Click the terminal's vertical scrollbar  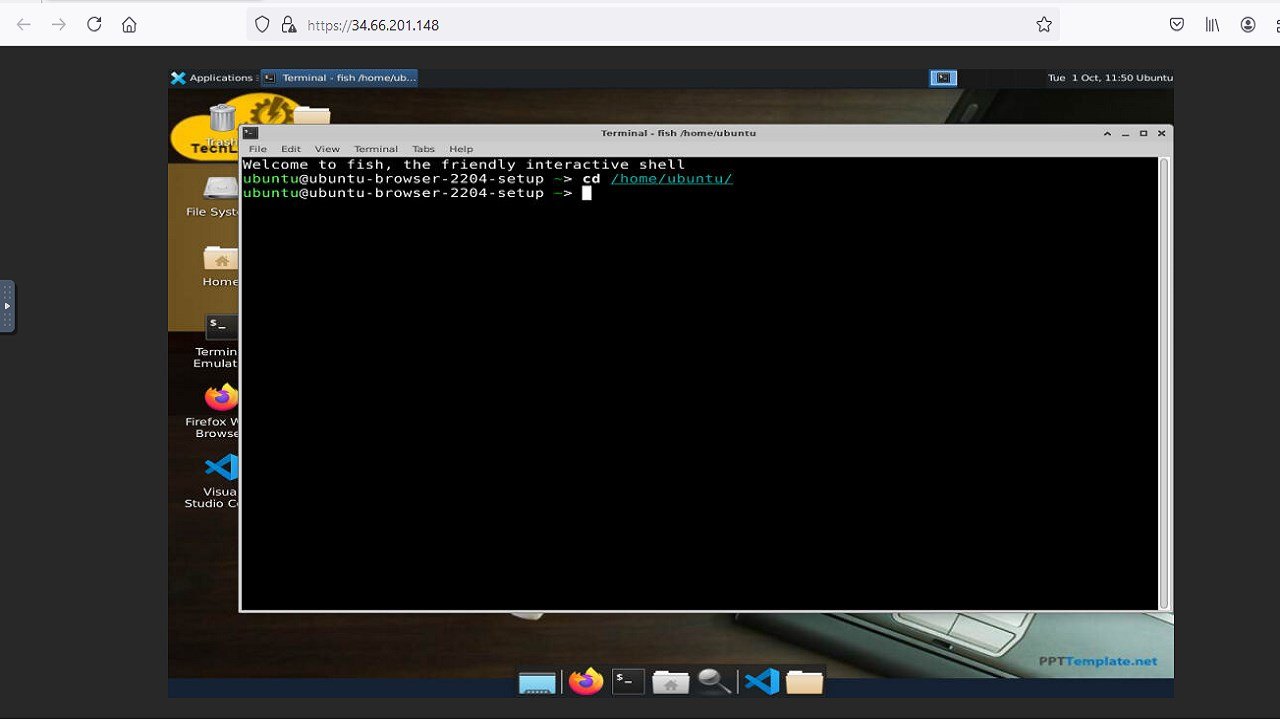1164,380
